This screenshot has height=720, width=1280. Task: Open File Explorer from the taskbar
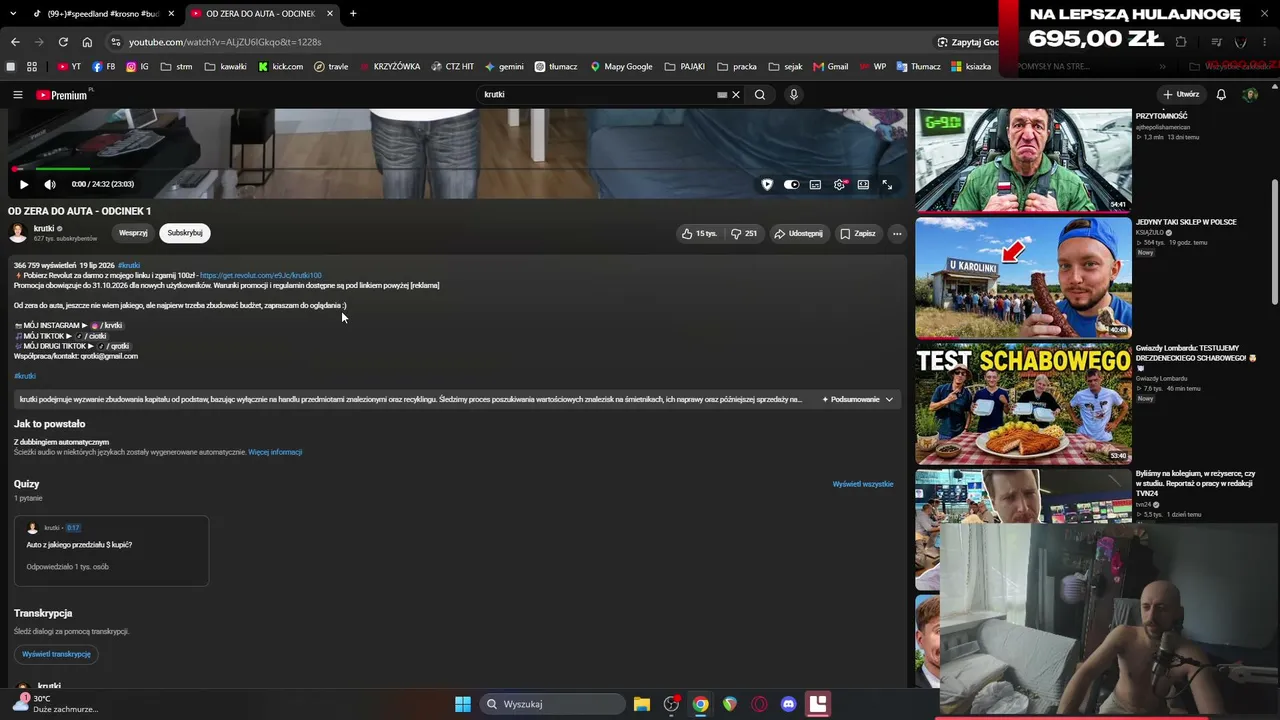(x=642, y=704)
